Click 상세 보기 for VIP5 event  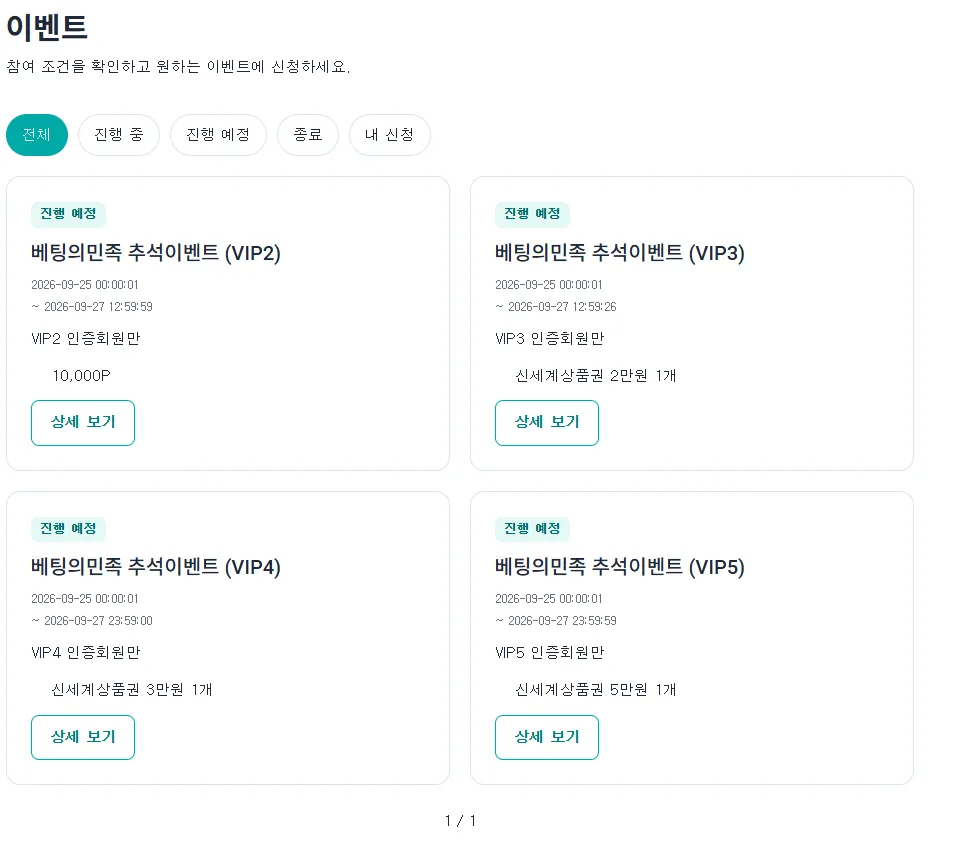[547, 737]
